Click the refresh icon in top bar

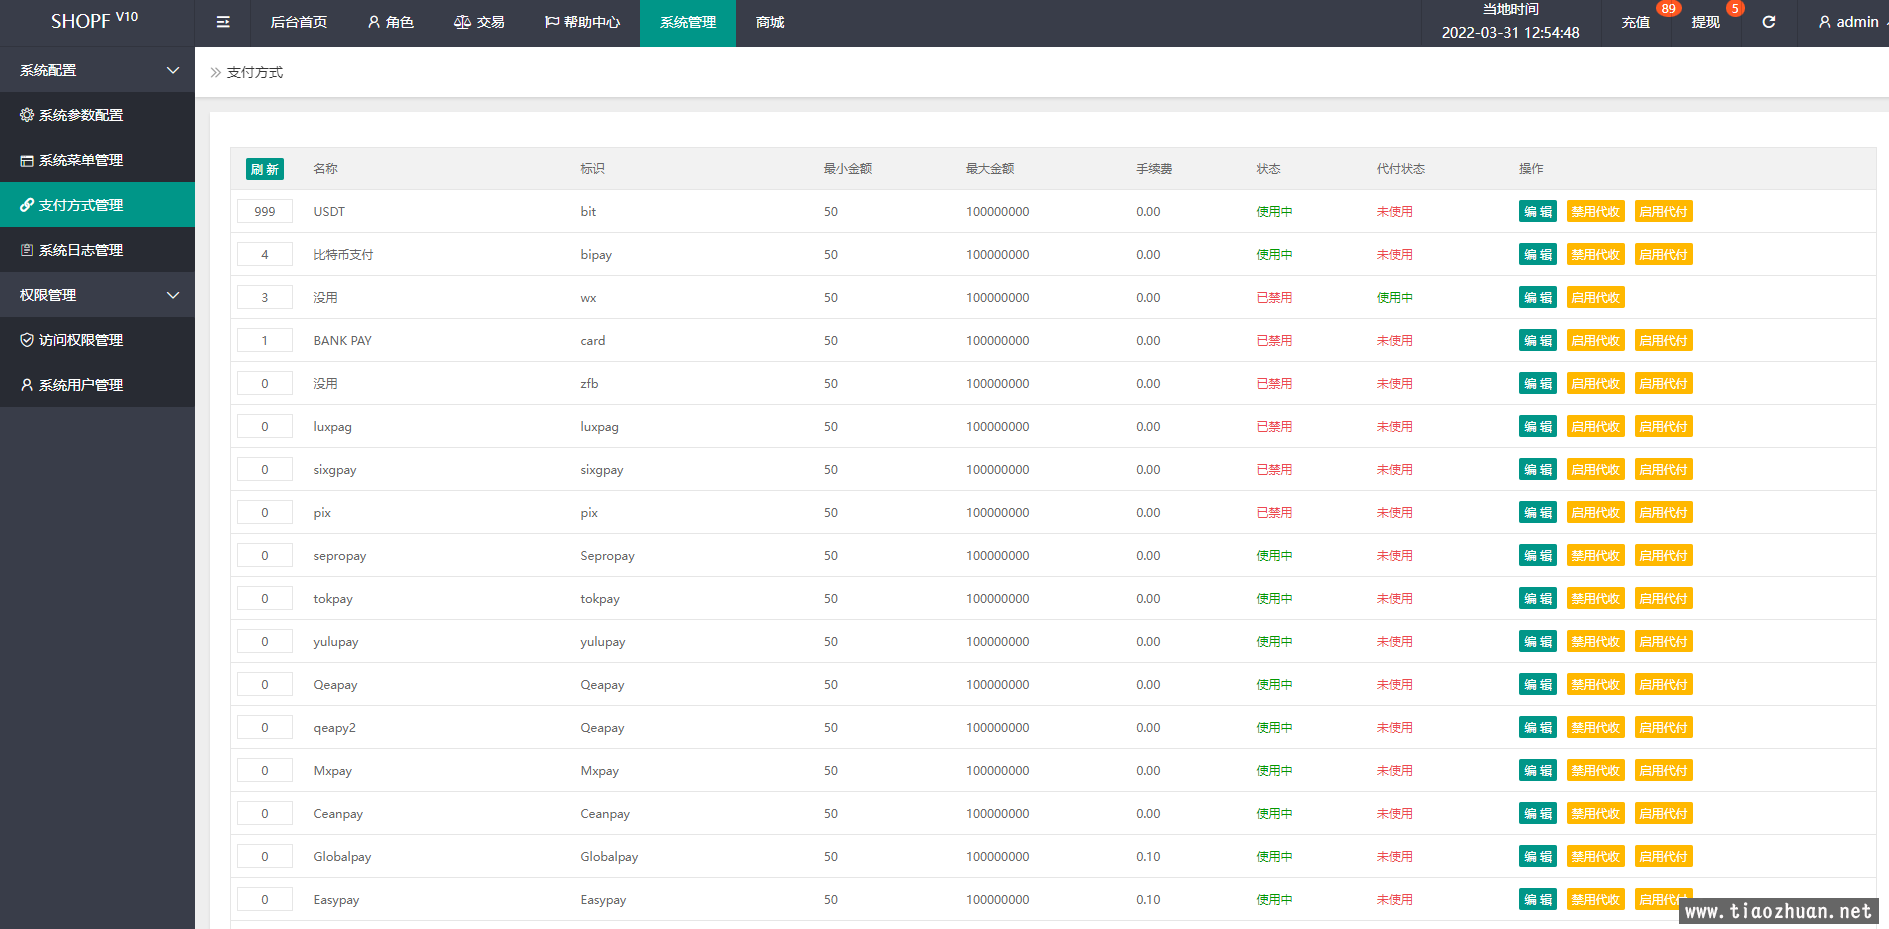point(1768,22)
